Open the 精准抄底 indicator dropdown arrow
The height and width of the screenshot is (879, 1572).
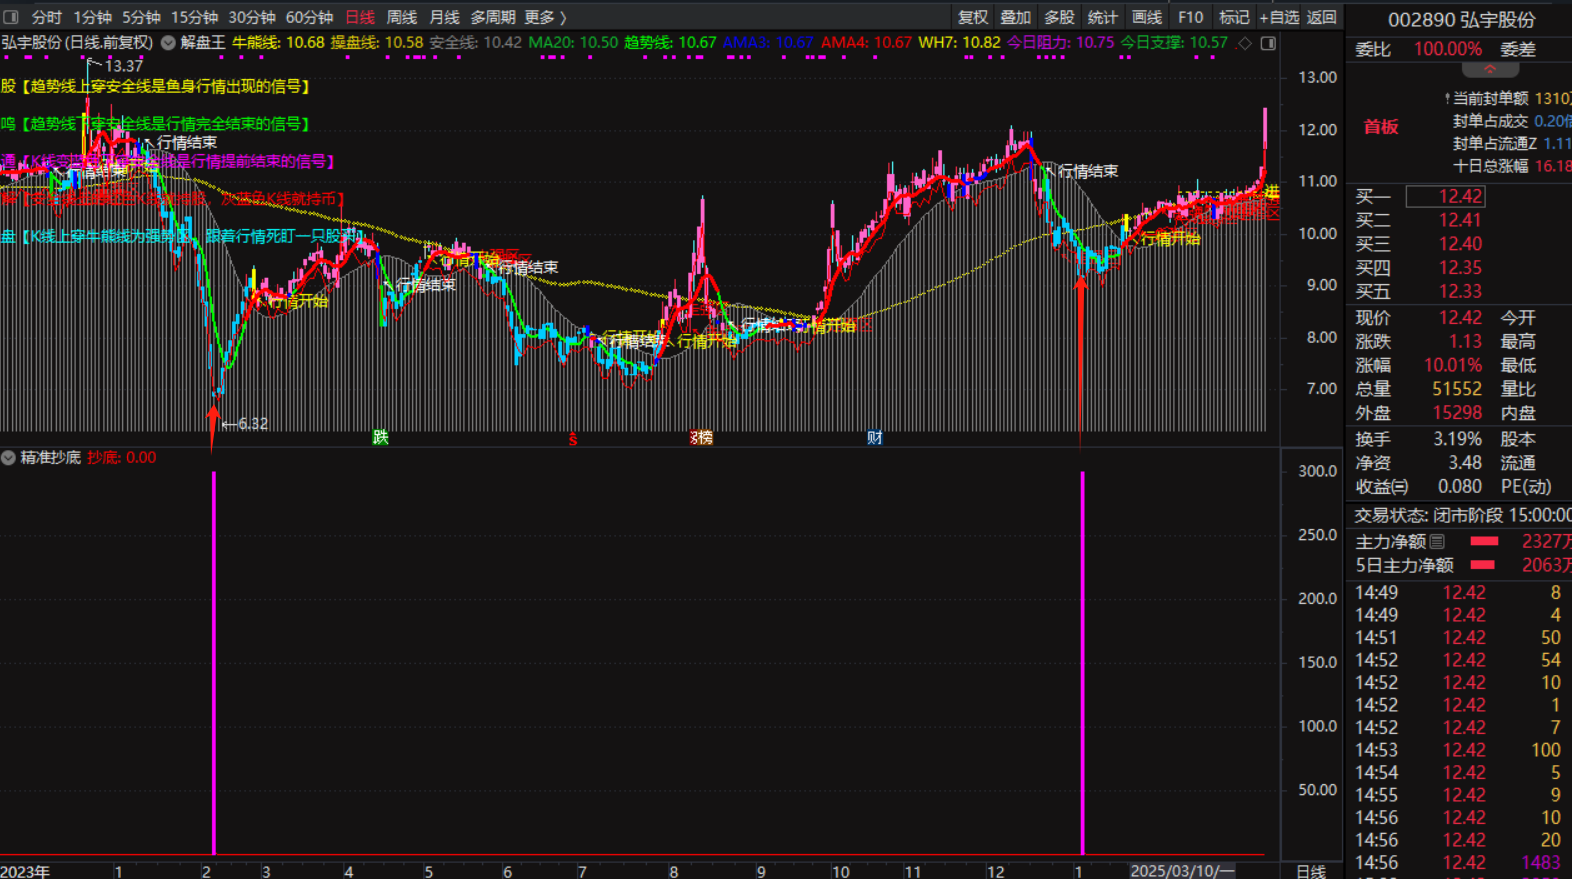[x=9, y=457]
